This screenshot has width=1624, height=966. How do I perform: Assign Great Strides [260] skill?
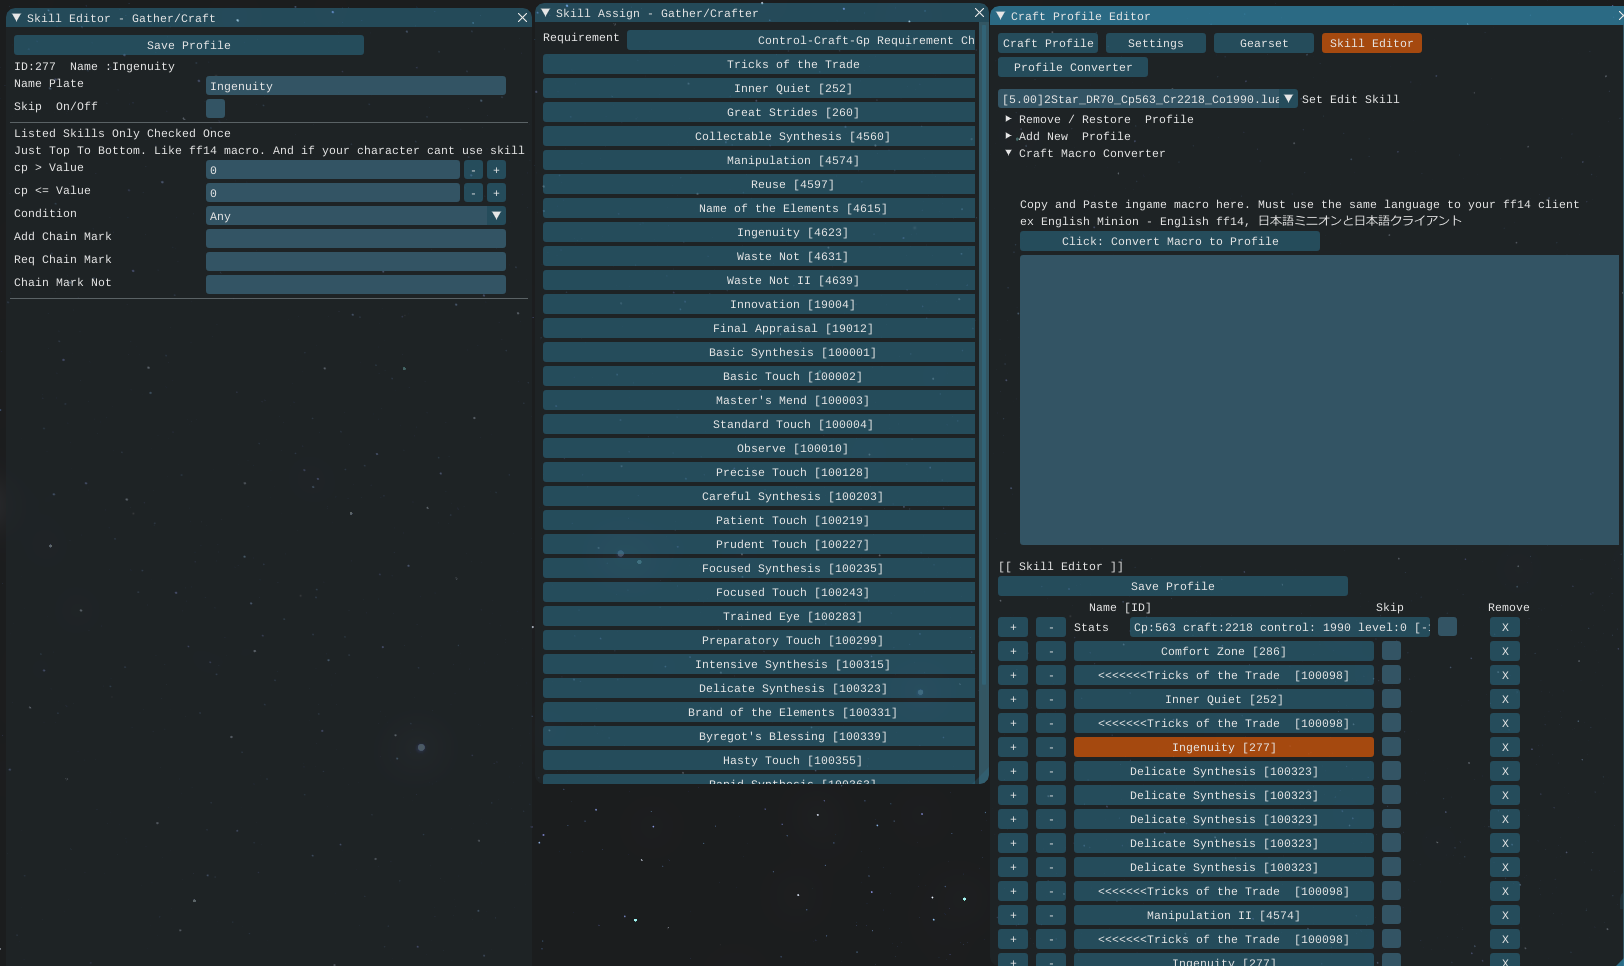[759, 112]
